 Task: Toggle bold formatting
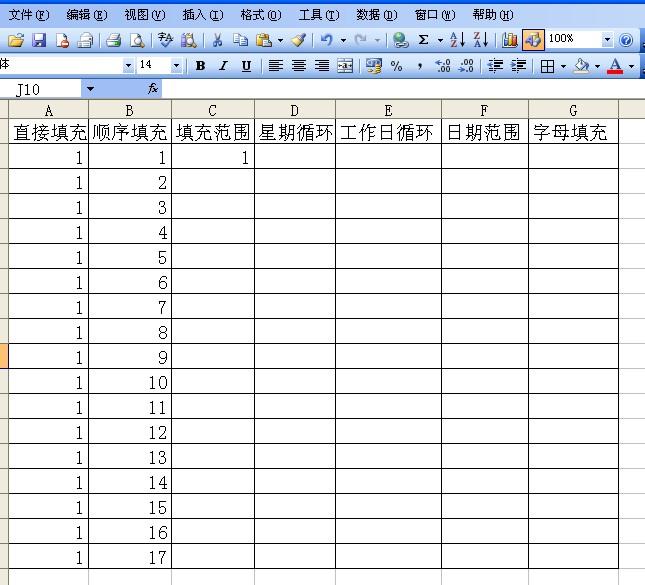coord(200,65)
